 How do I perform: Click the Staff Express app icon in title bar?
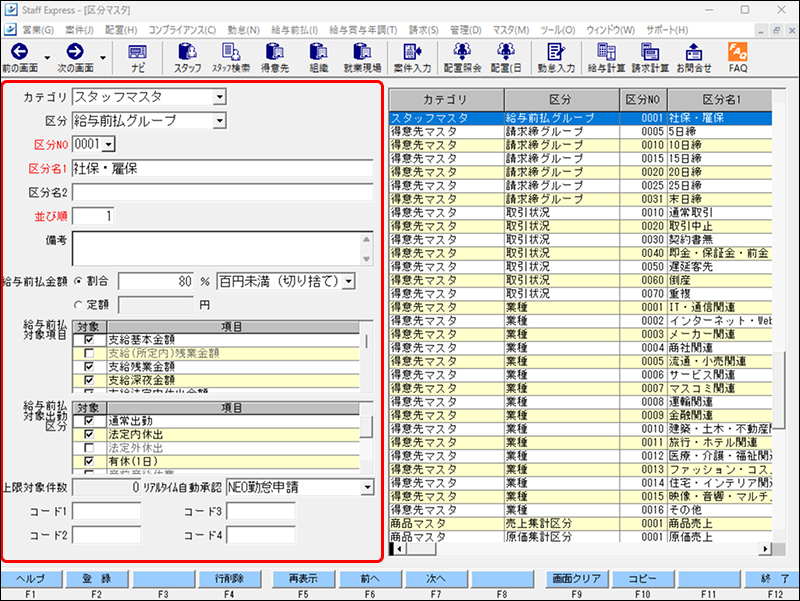[11, 10]
